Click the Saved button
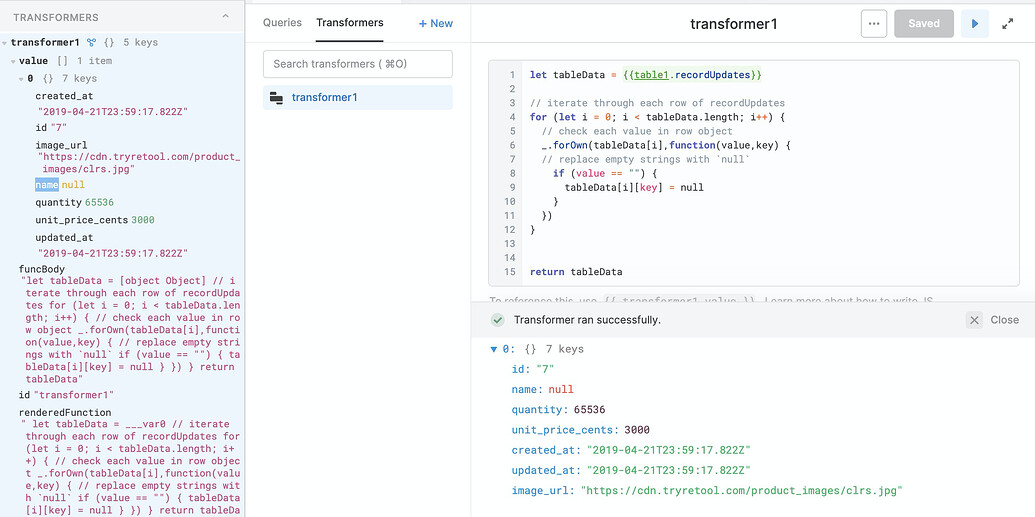 923,24
